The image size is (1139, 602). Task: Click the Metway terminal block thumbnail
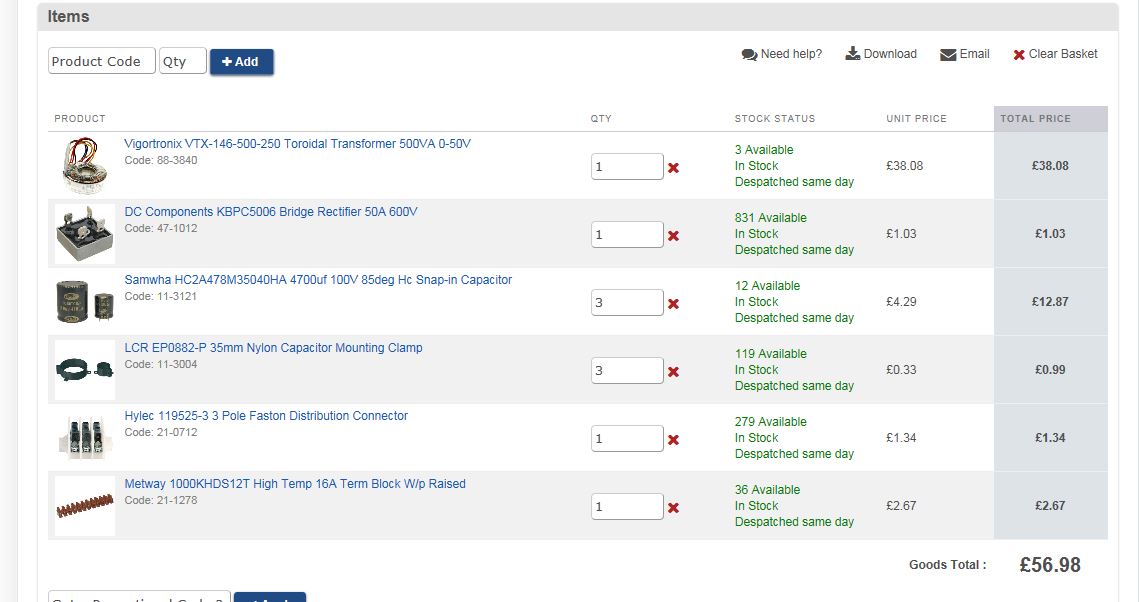point(84,506)
